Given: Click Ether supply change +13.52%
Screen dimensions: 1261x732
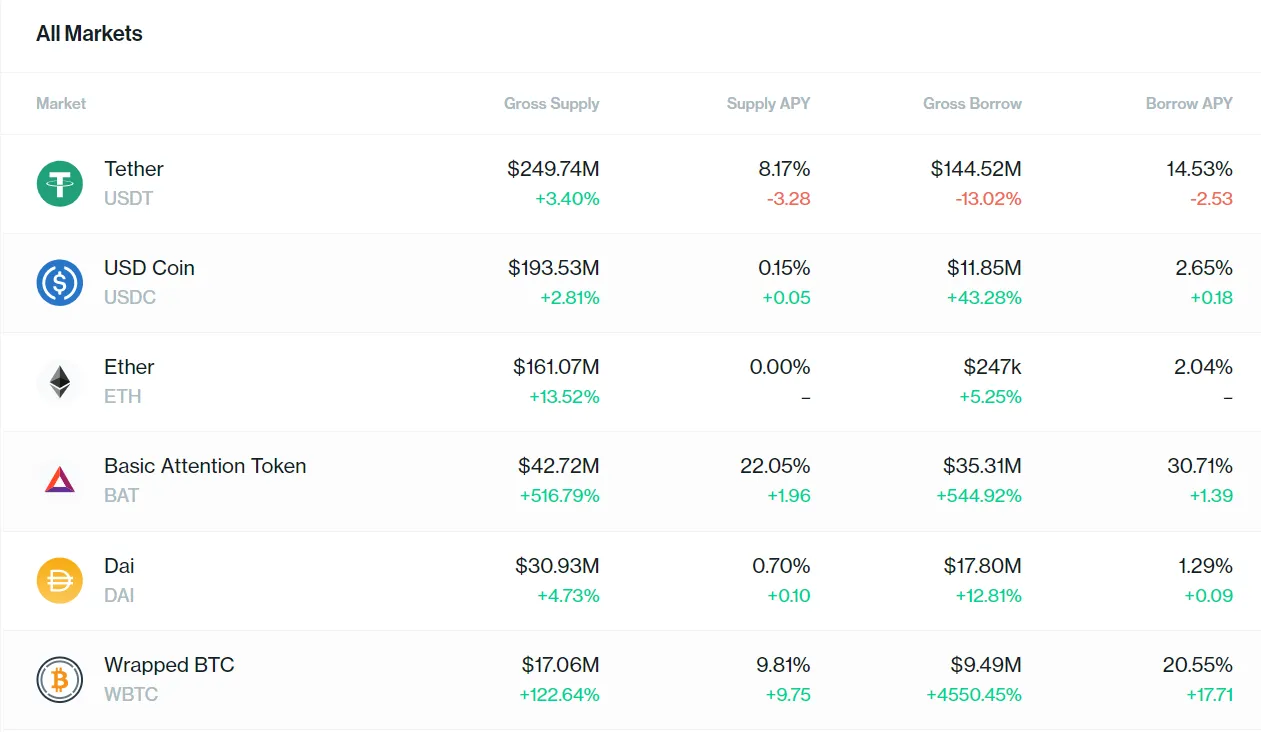Looking at the screenshot, I should [x=564, y=396].
